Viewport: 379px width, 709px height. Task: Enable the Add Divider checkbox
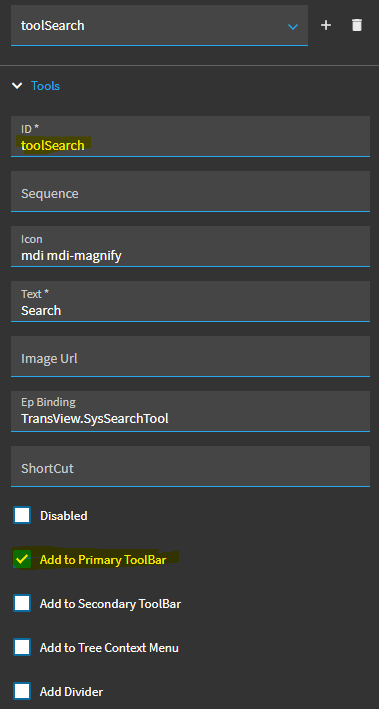click(22, 691)
